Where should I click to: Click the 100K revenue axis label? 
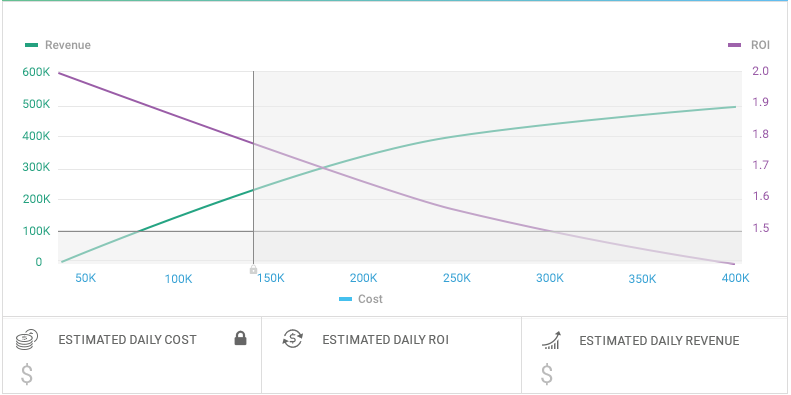pos(36,231)
